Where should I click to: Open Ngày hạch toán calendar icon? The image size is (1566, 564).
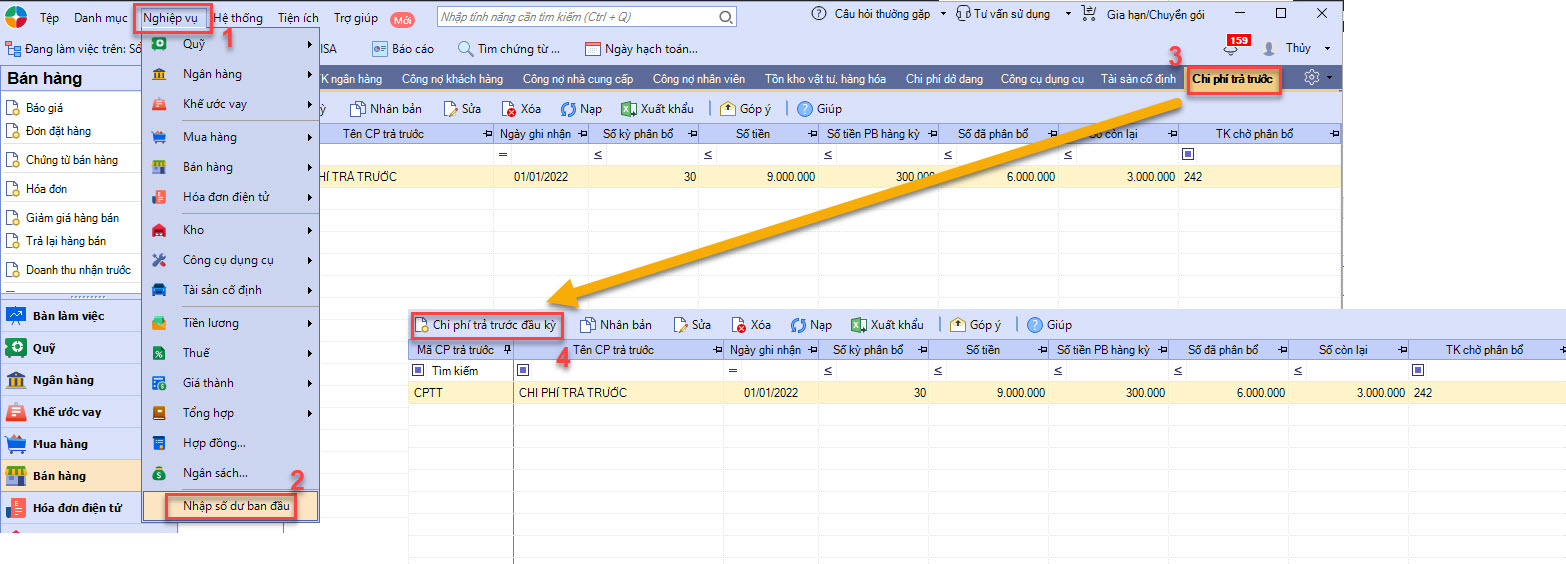pyautogui.click(x=593, y=49)
